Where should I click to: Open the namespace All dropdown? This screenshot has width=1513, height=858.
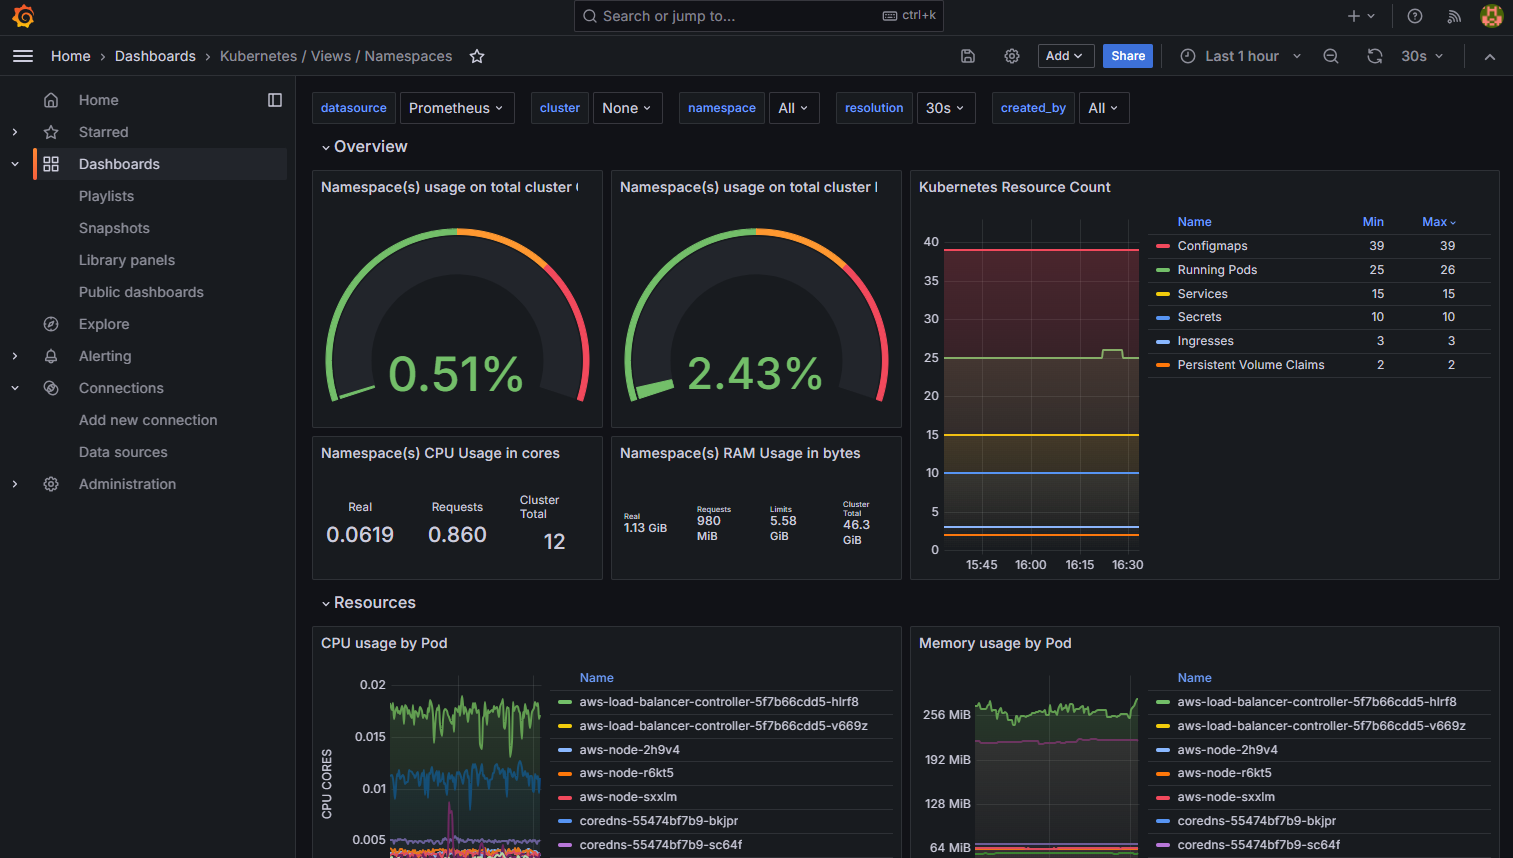(794, 108)
